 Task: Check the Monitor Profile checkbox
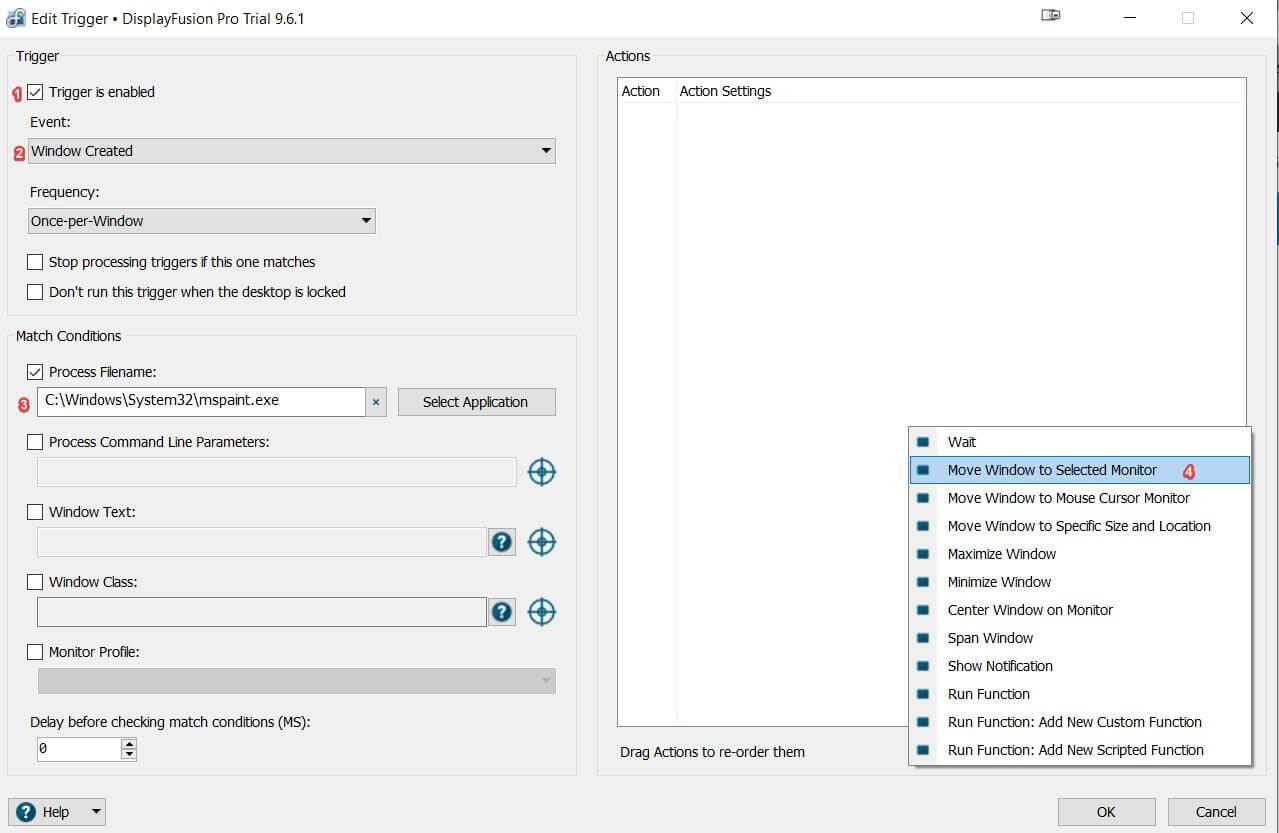pos(36,652)
